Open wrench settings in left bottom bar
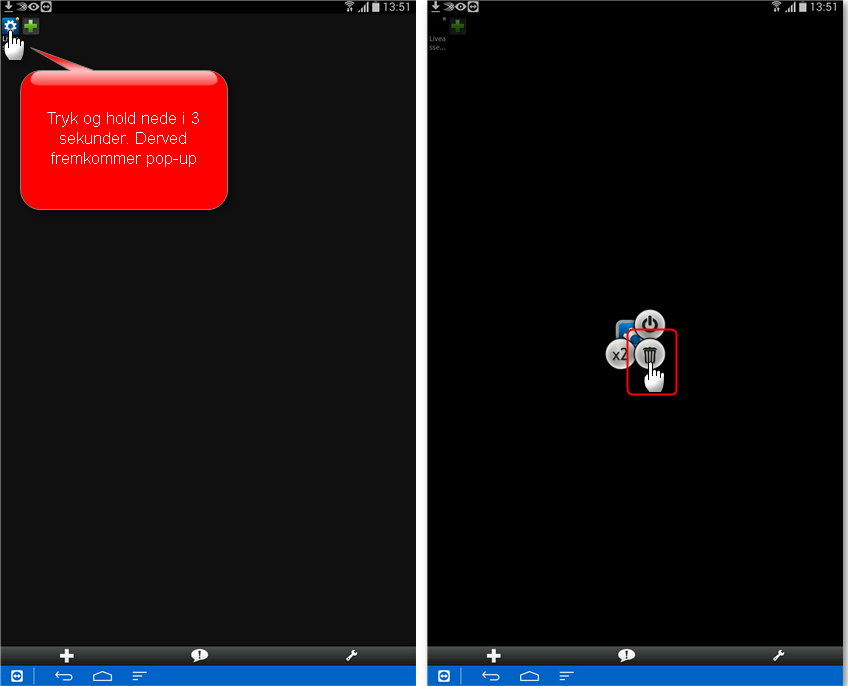The image size is (848, 686). [351, 656]
